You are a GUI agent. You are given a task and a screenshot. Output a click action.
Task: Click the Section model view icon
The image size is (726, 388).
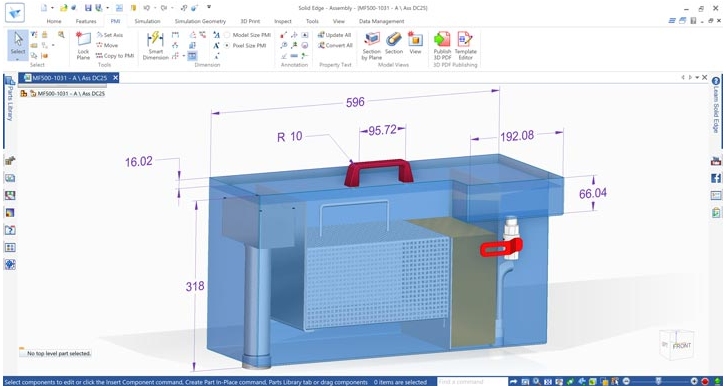[x=394, y=45]
